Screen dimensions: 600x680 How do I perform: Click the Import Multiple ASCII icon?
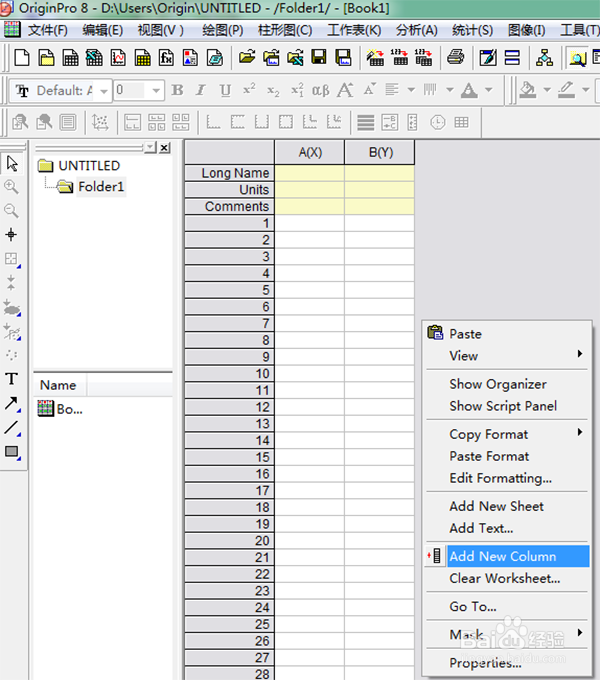pyautogui.click(x=424, y=57)
